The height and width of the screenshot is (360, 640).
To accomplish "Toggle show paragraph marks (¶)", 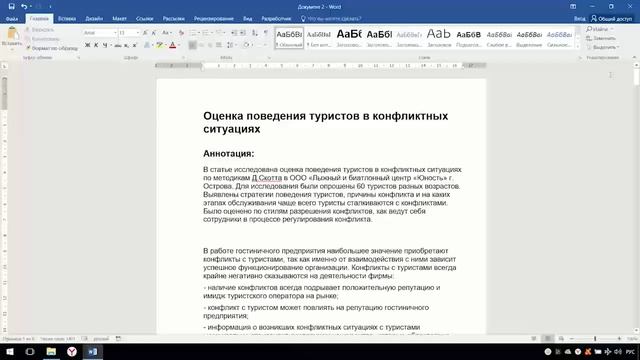I will pyautogui.click(x=266, y=33).
